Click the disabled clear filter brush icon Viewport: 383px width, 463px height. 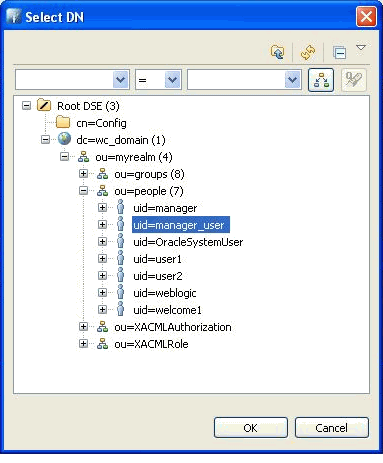[x=354, y=80]
